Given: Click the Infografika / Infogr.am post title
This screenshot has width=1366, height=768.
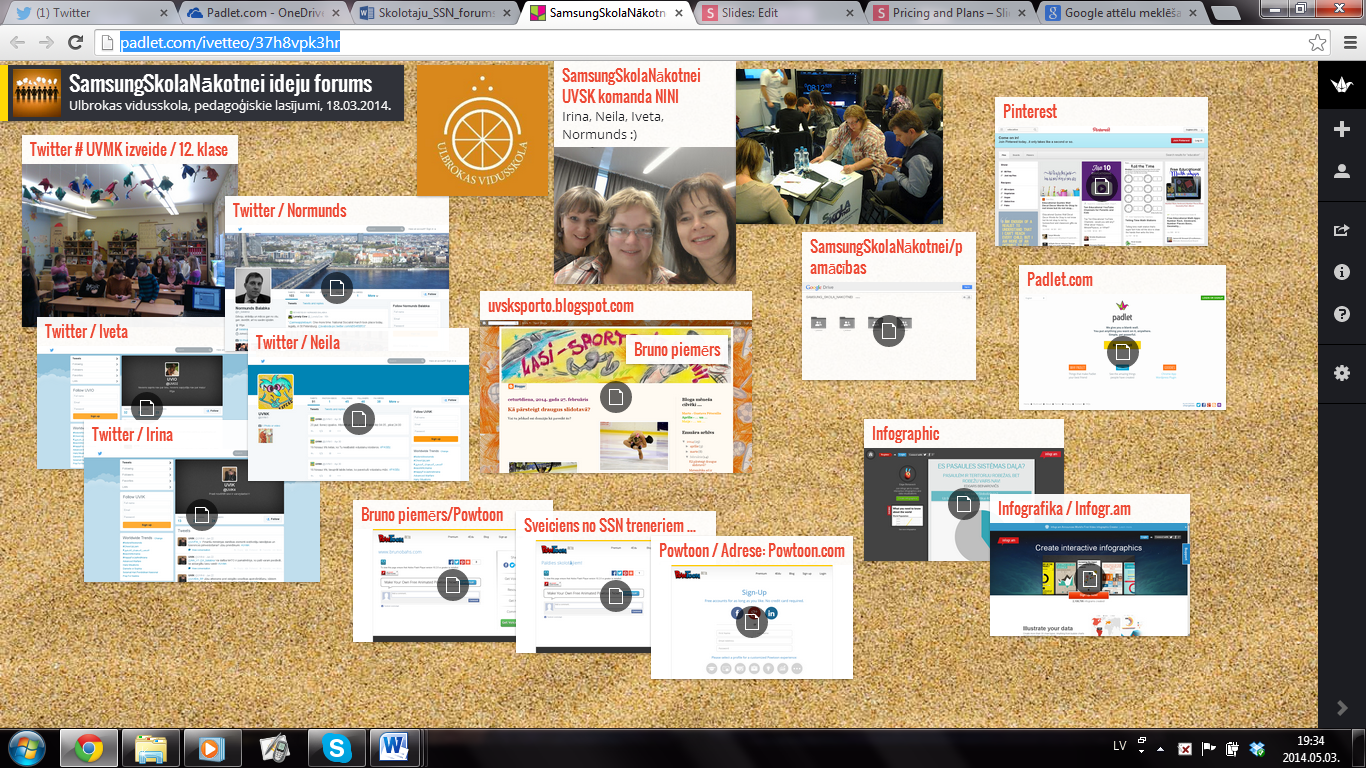Looking at the screenshot, I should coord(1064,509).
